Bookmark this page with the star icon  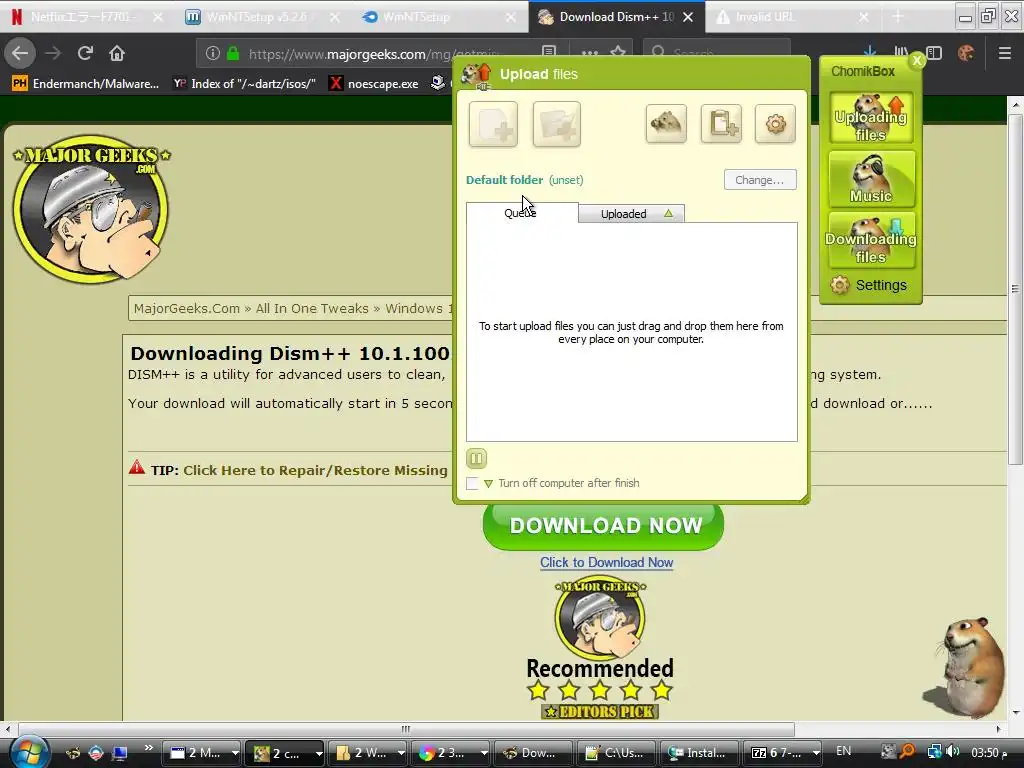pos(618,52)
